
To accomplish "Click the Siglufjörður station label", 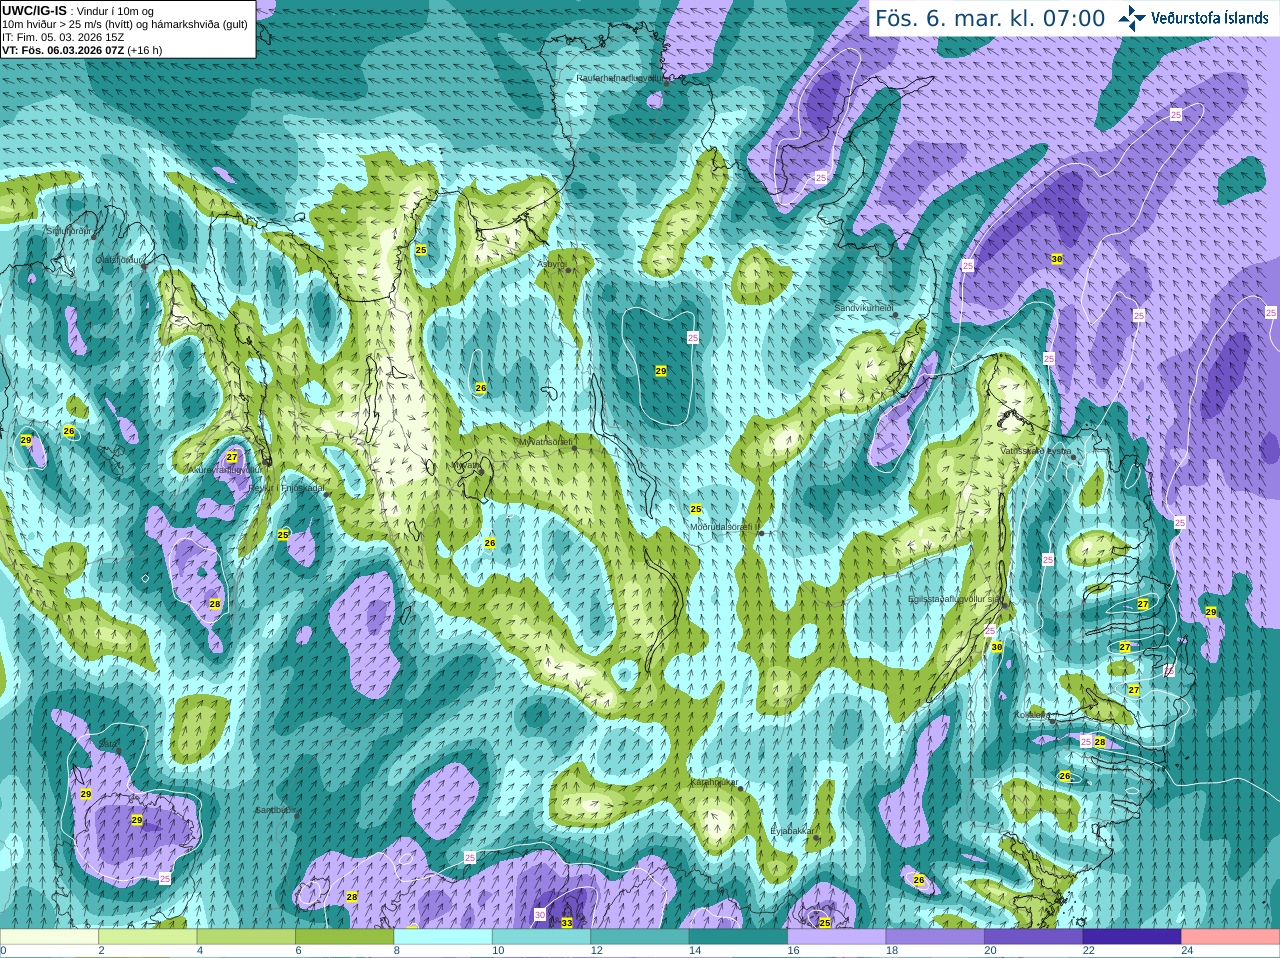I will (x=69, y=231).
